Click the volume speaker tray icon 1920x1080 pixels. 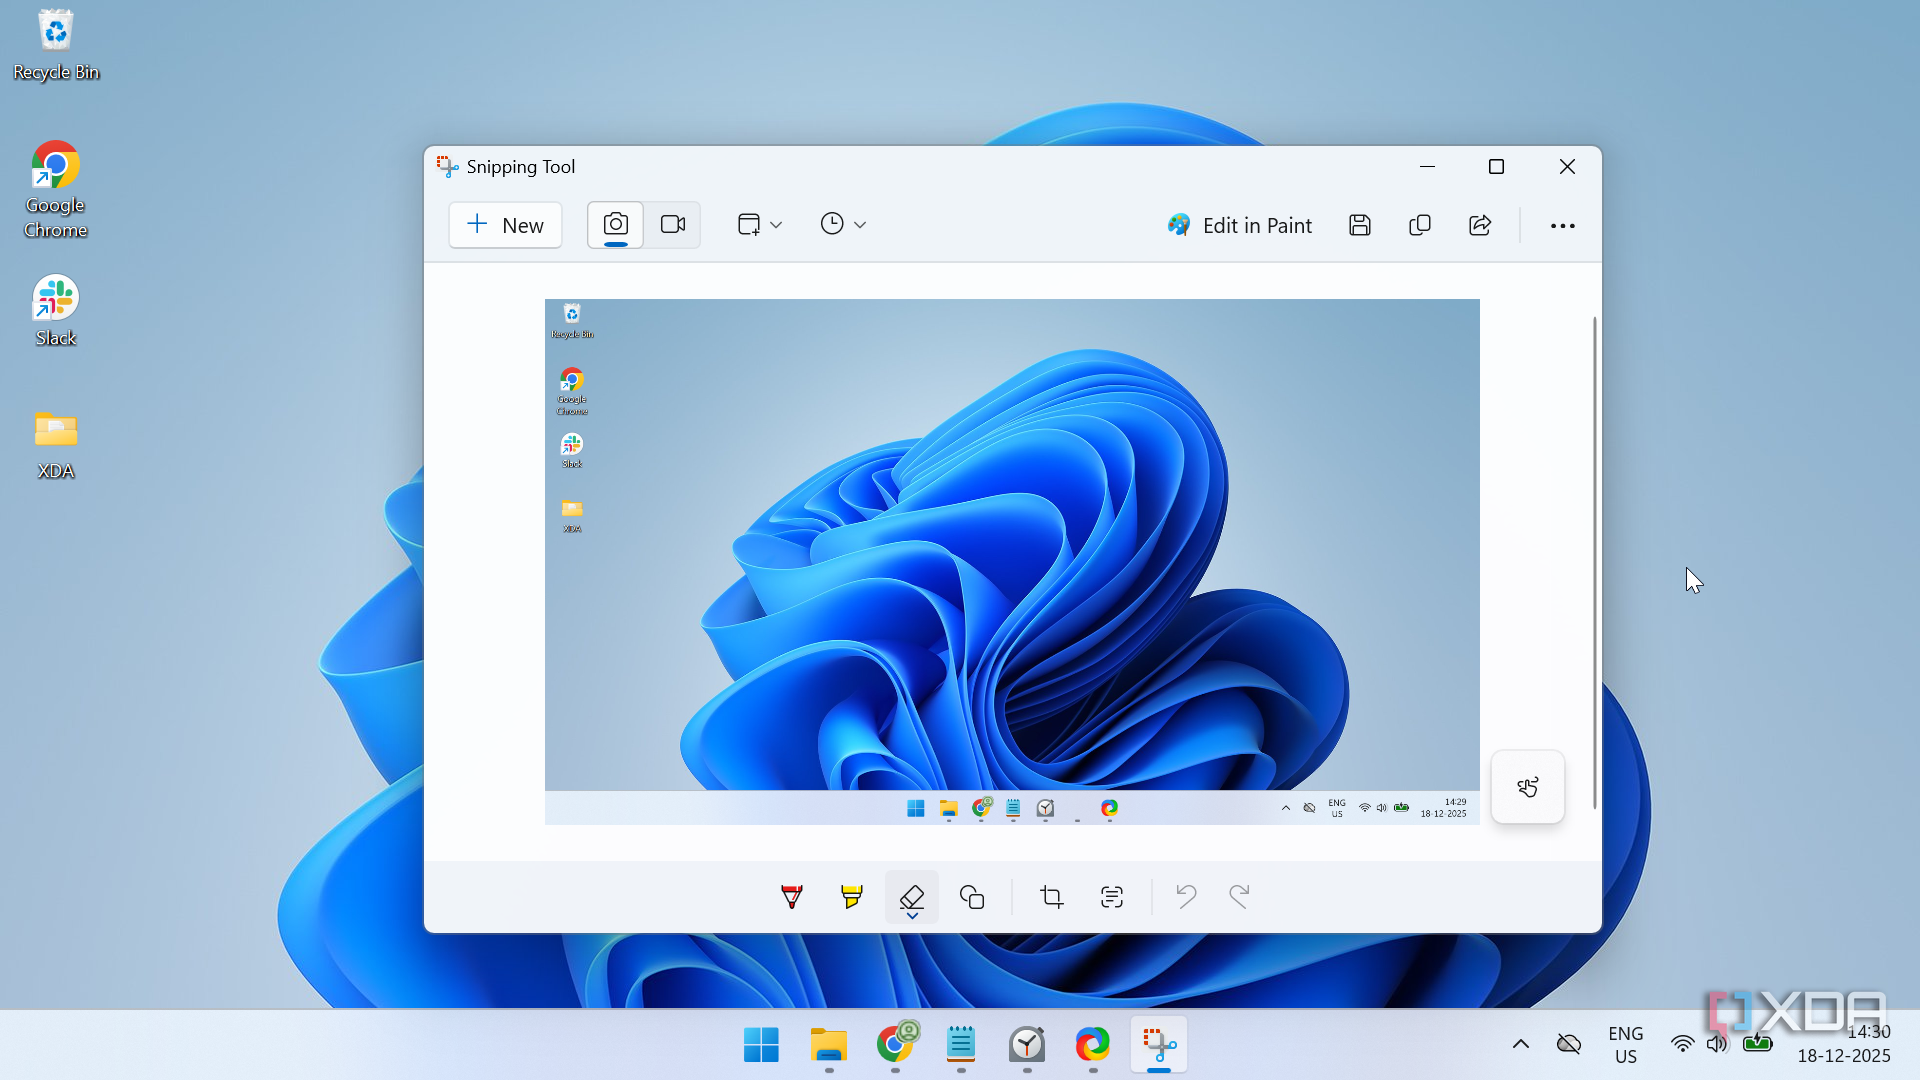coord(1717,1045)
